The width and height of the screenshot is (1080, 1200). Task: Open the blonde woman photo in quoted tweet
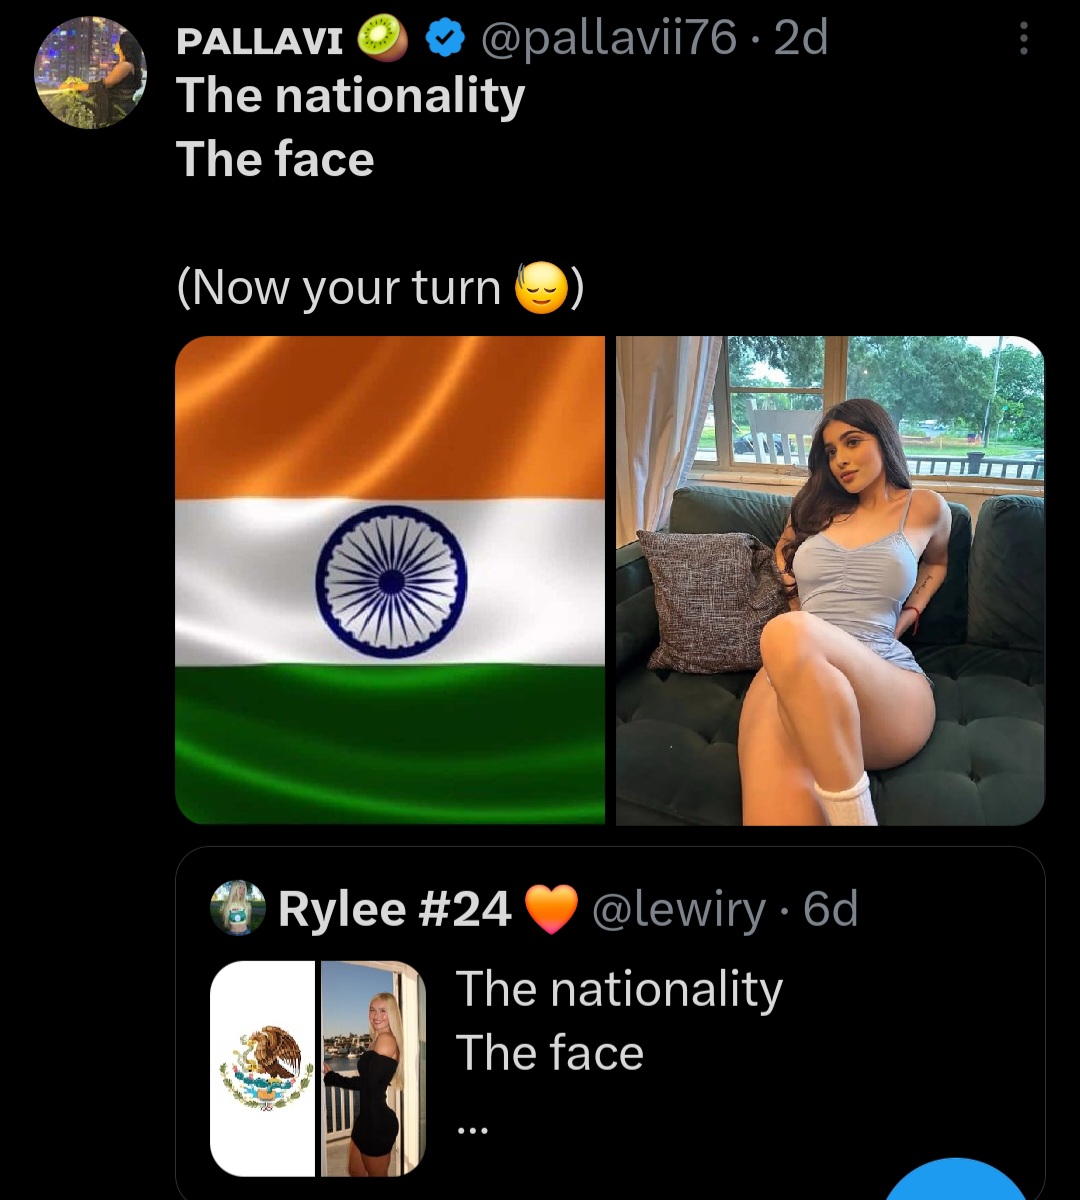(374, 1068)
